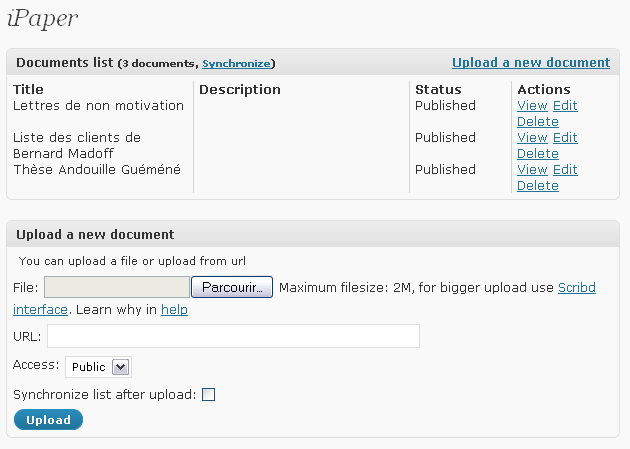Click inside the URL input field
The height and width of the screenshot is (449, 630).
233,336
